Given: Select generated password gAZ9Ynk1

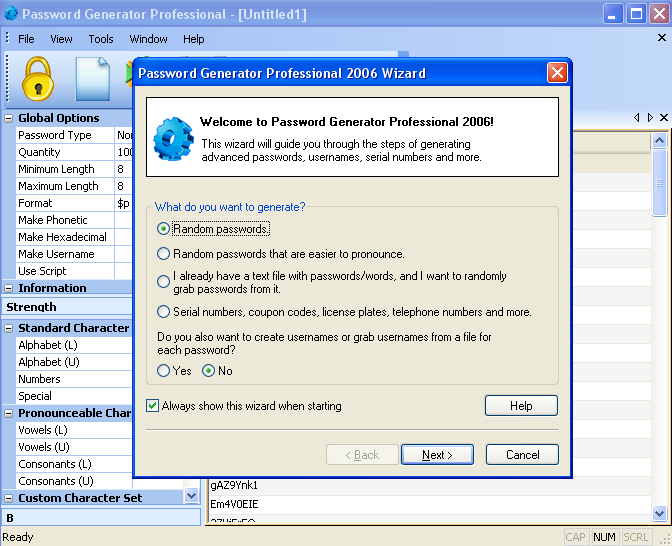Looking at the screenshot, I should [429, 486].
